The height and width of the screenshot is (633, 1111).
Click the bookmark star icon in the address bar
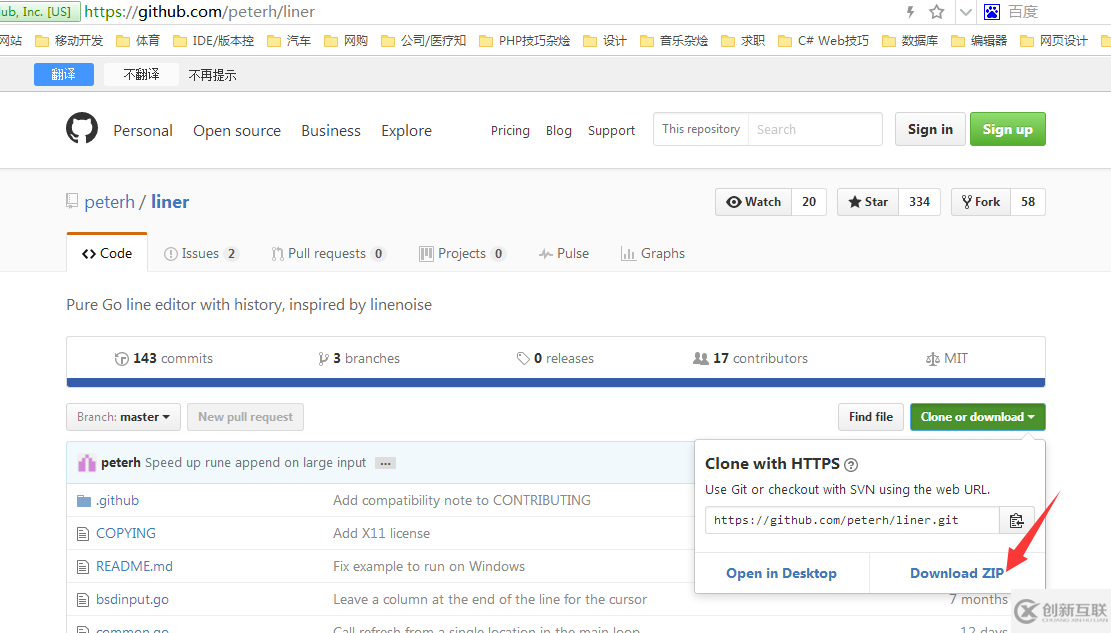(x=937, y=12)
